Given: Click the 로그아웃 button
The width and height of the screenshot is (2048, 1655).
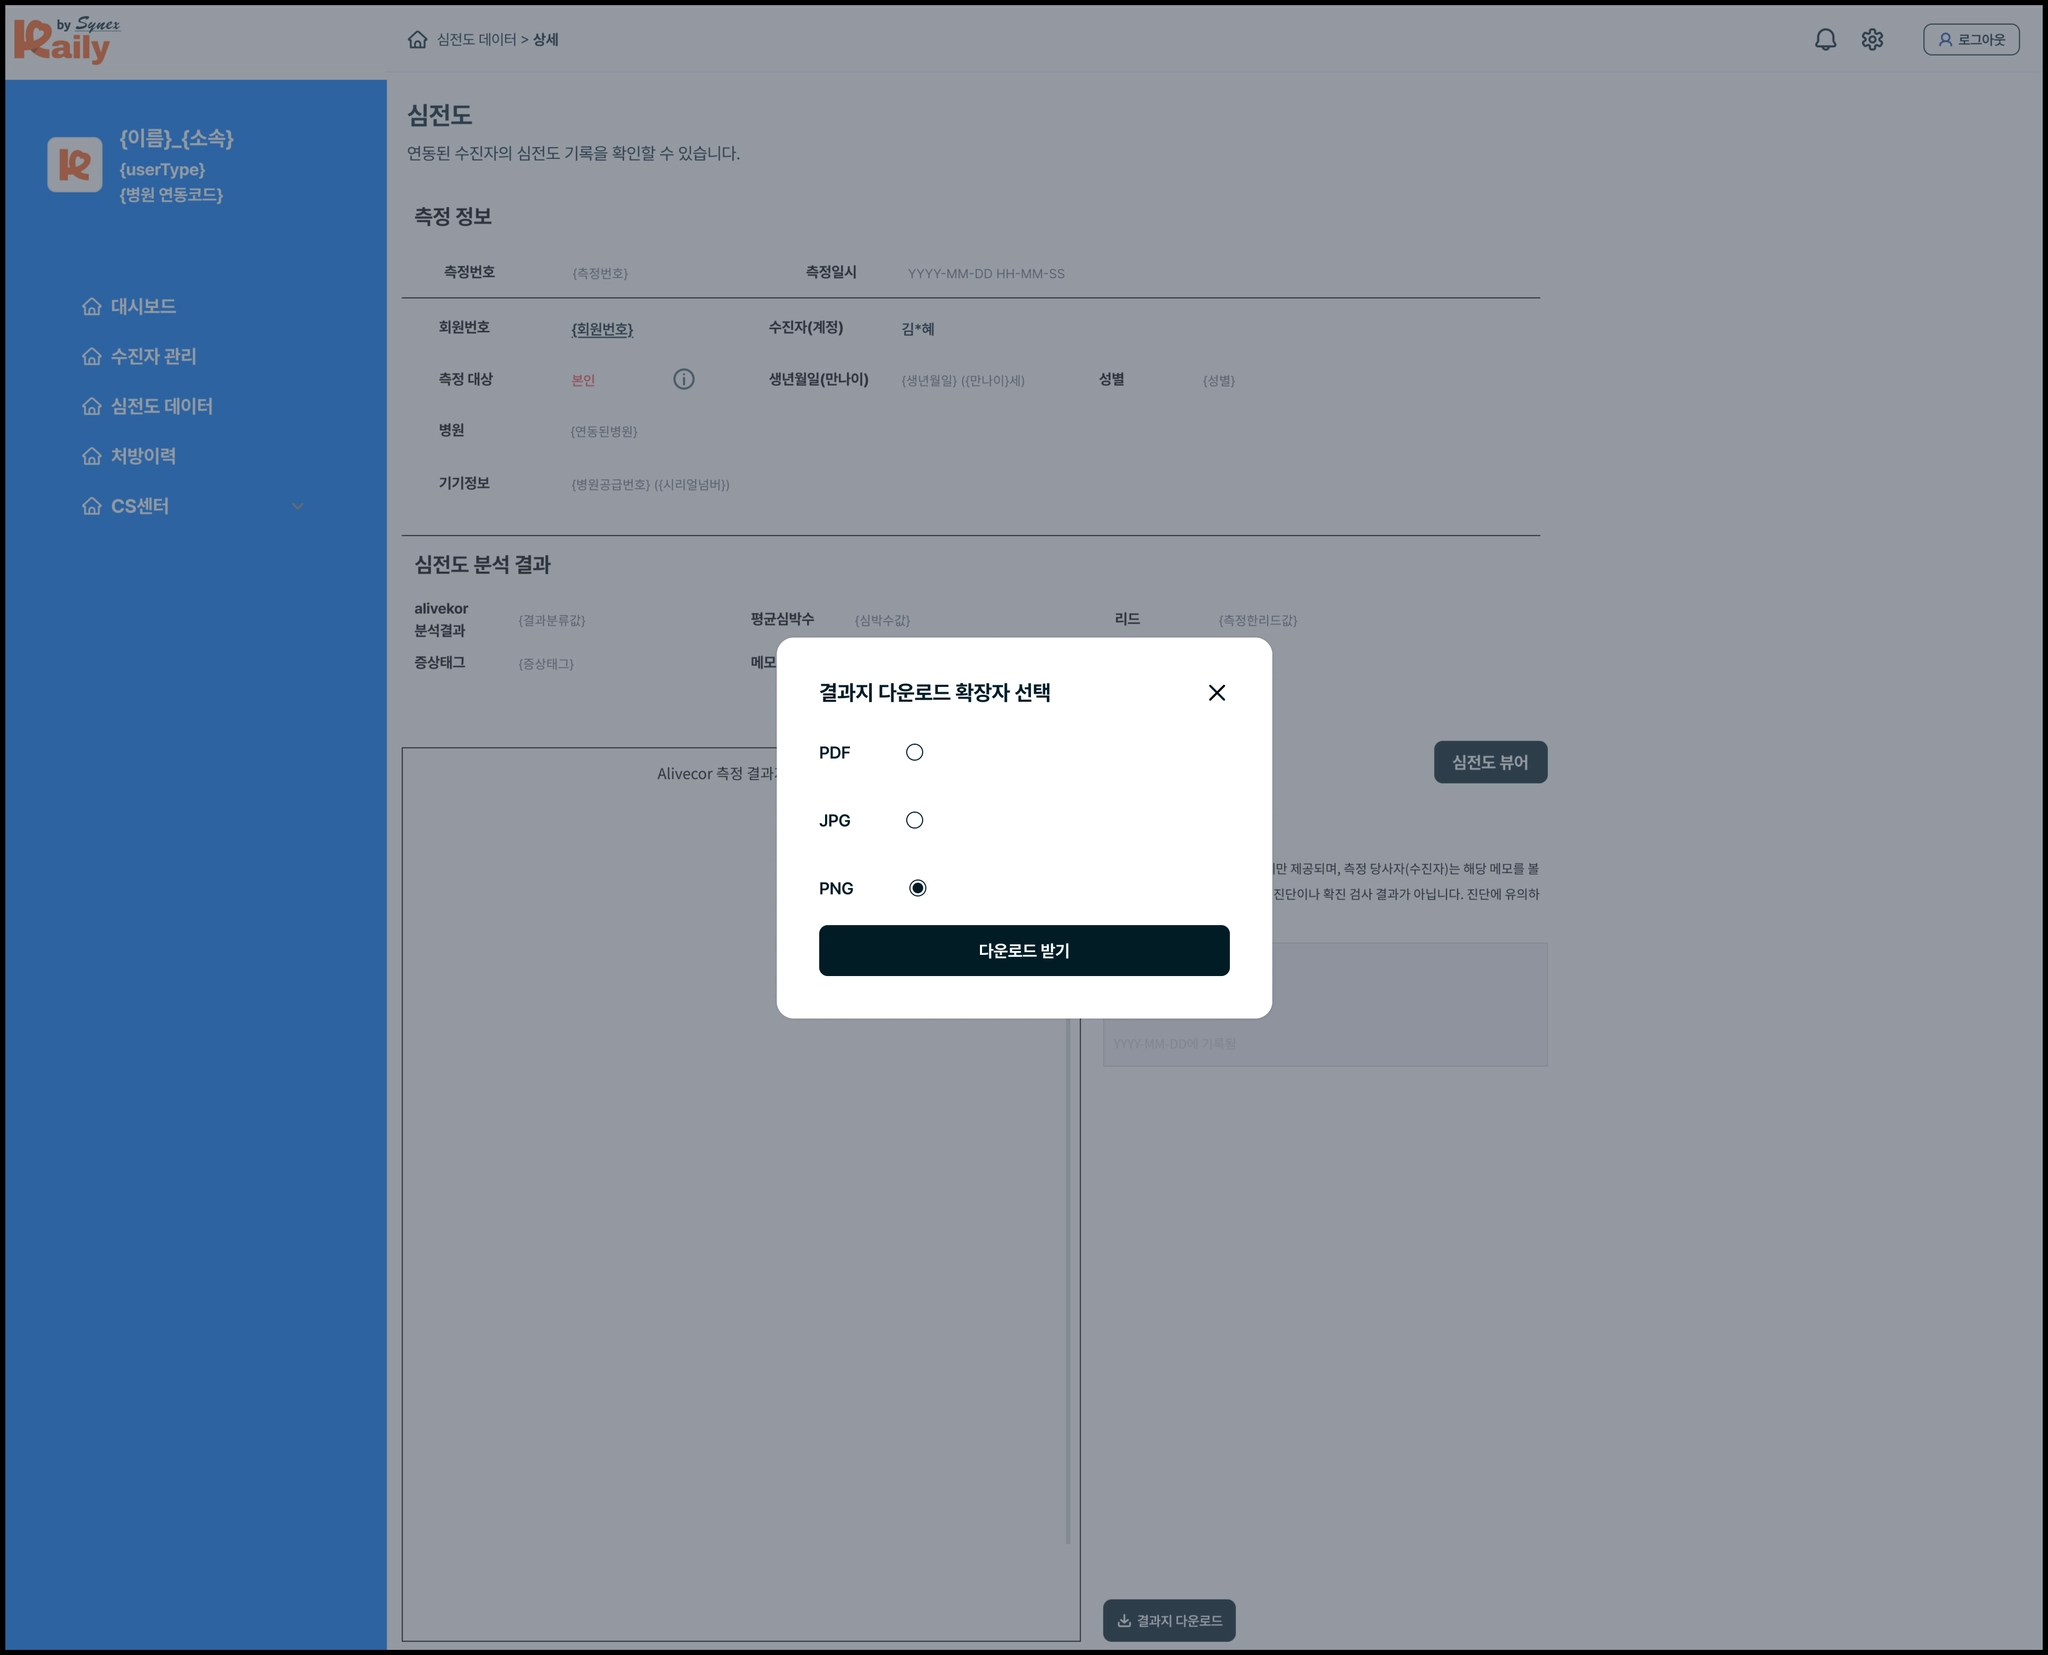Looking at the screenshot, I should coord(1970,40).
